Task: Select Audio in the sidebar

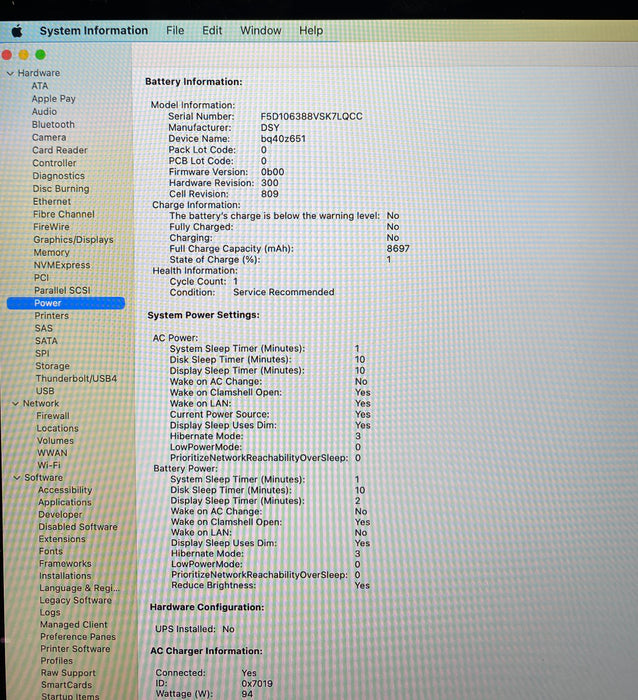Action: tap(44, 112)
